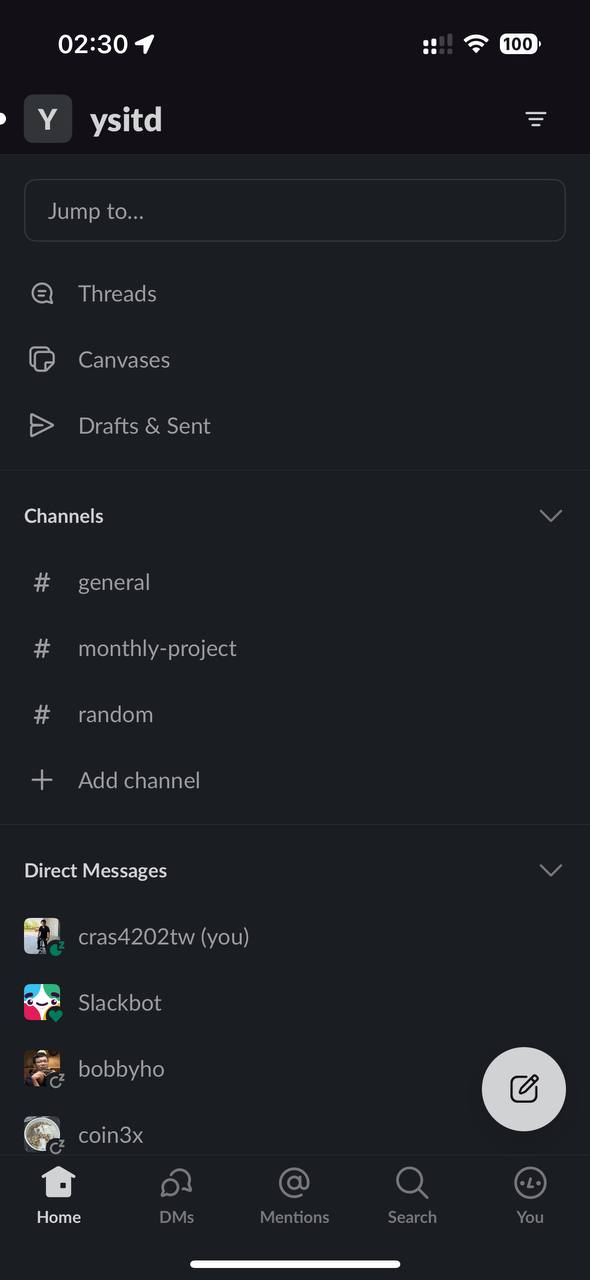Screen dimensions: 590x1280
Task: Open the Slackbot avatar conversation
Action: click(43, 1002)
